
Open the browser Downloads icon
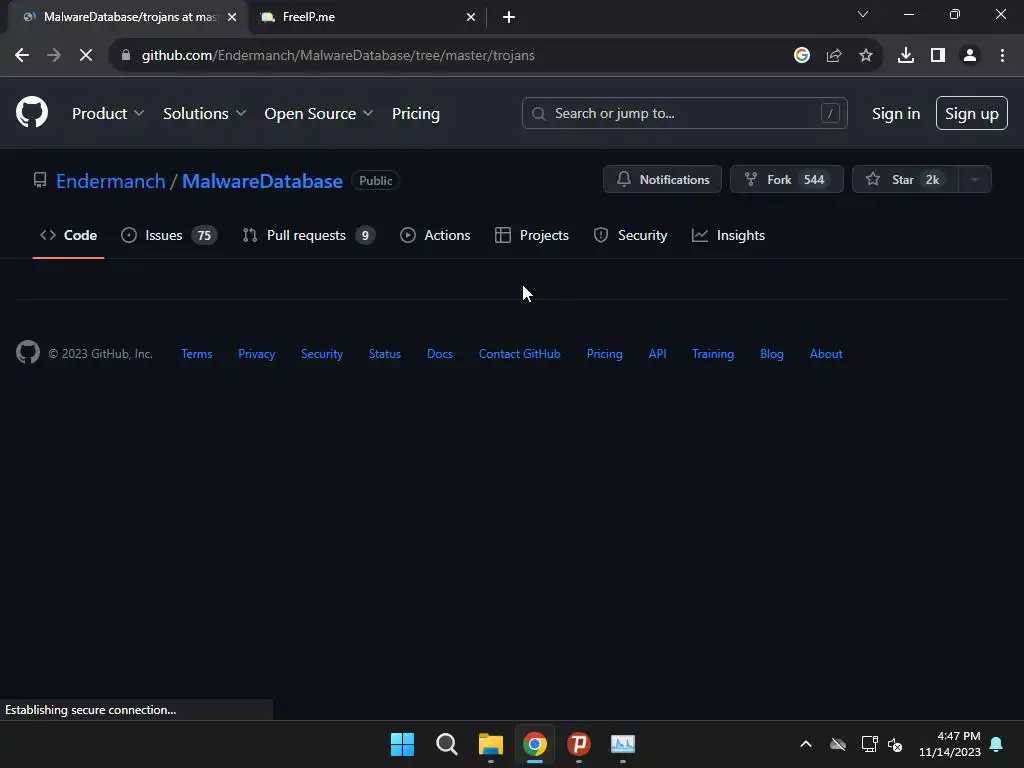[x=905, y=56]
